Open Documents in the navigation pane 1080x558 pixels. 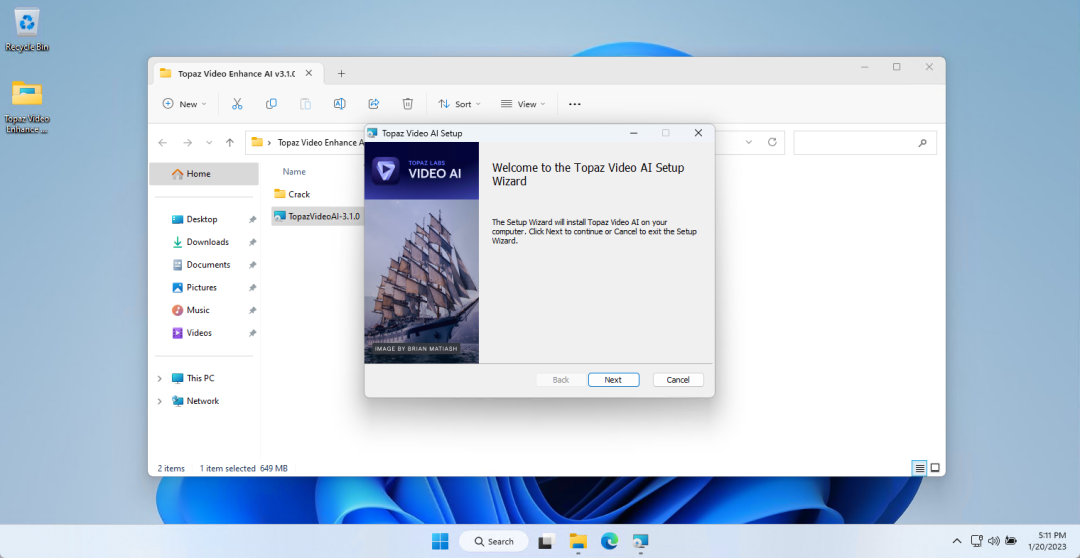click(x=207, y=265)
